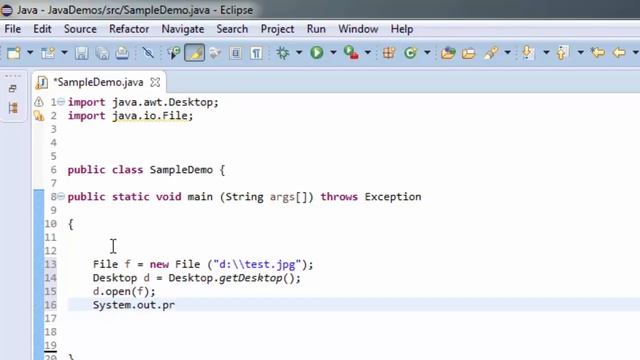Click the New Java Package icon
This screenshot has height=360, width=640.
pyautogui.click(x=389, y=53)
